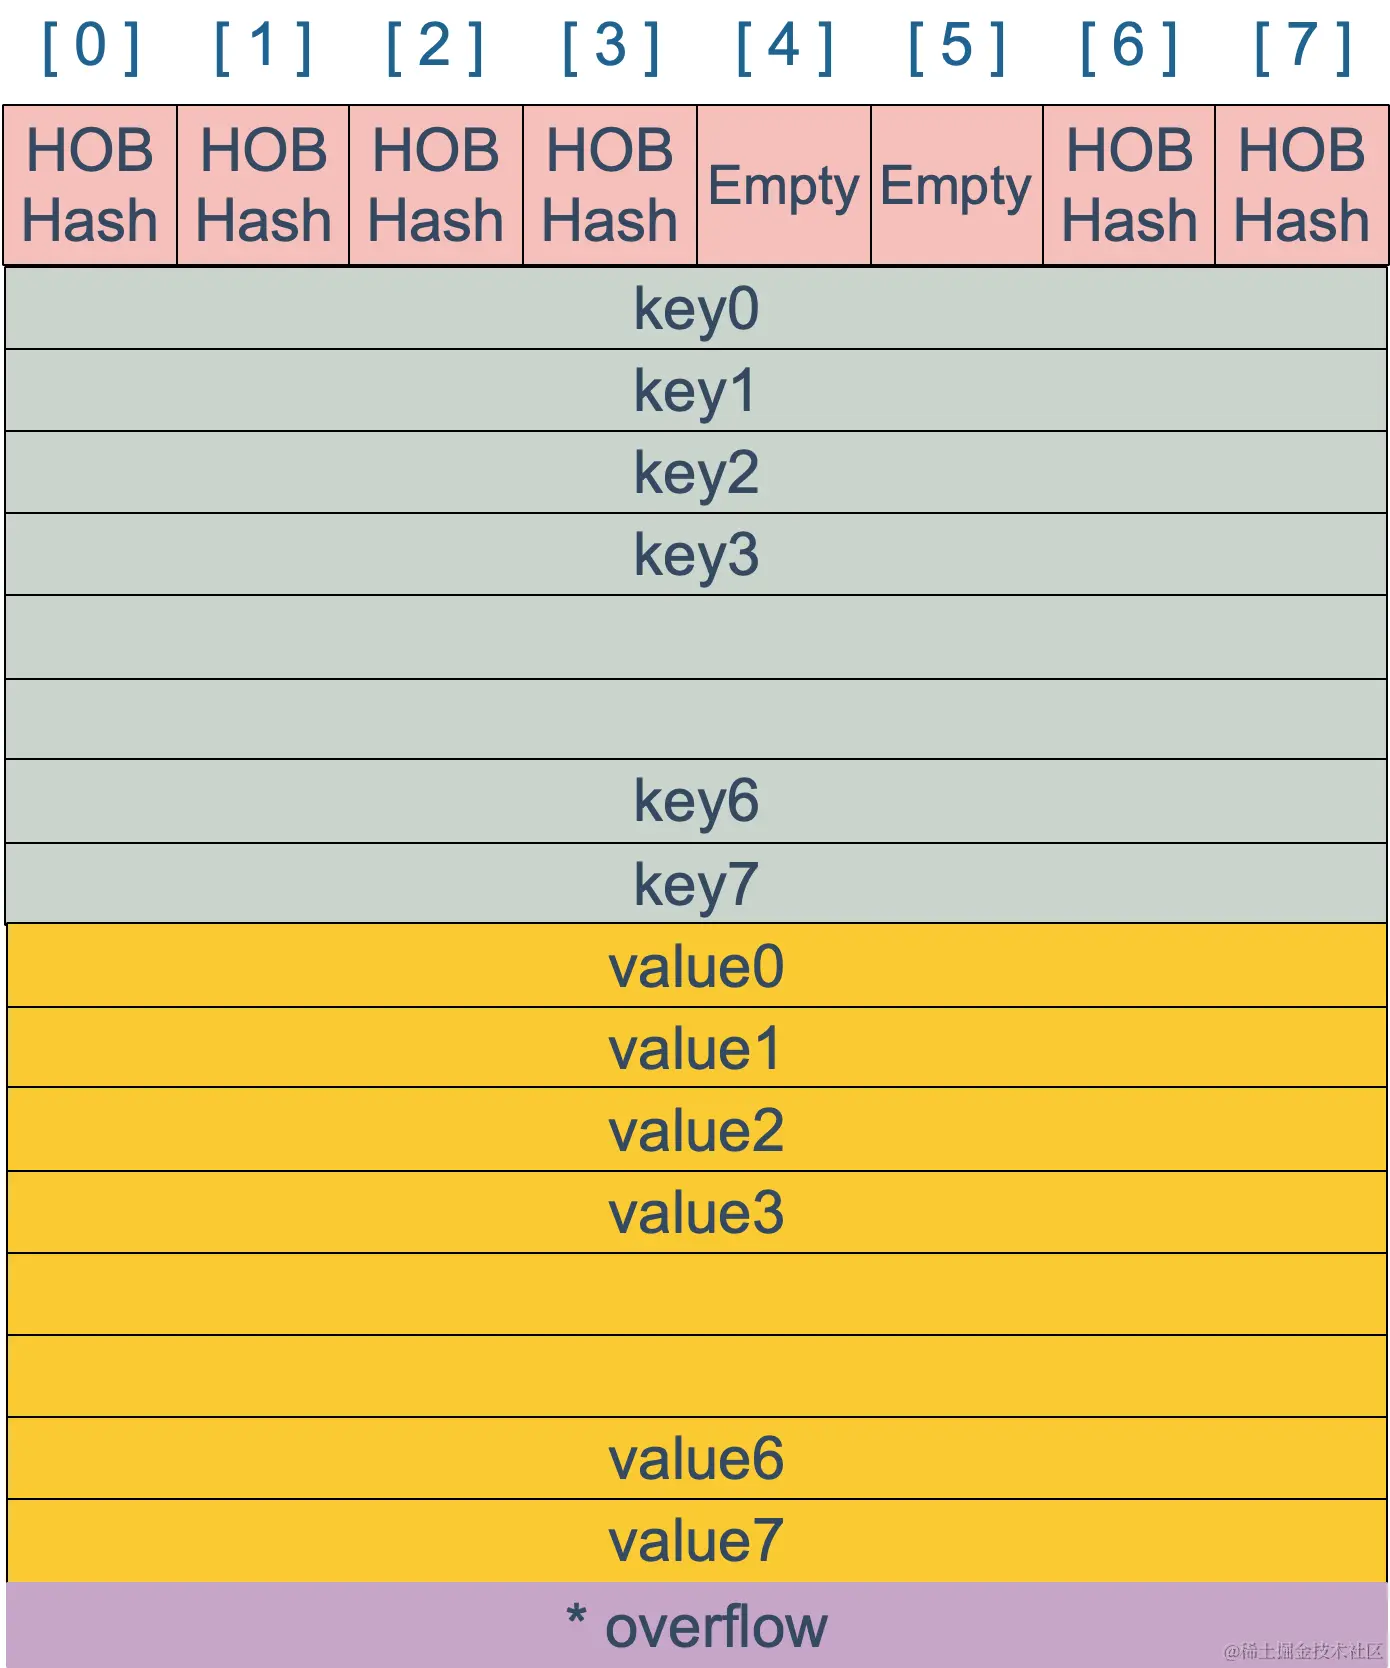The width and height of the screenshot is (1390, 1668).
Task: Select the index label [7]
Action: click(x=1303, y=47)
